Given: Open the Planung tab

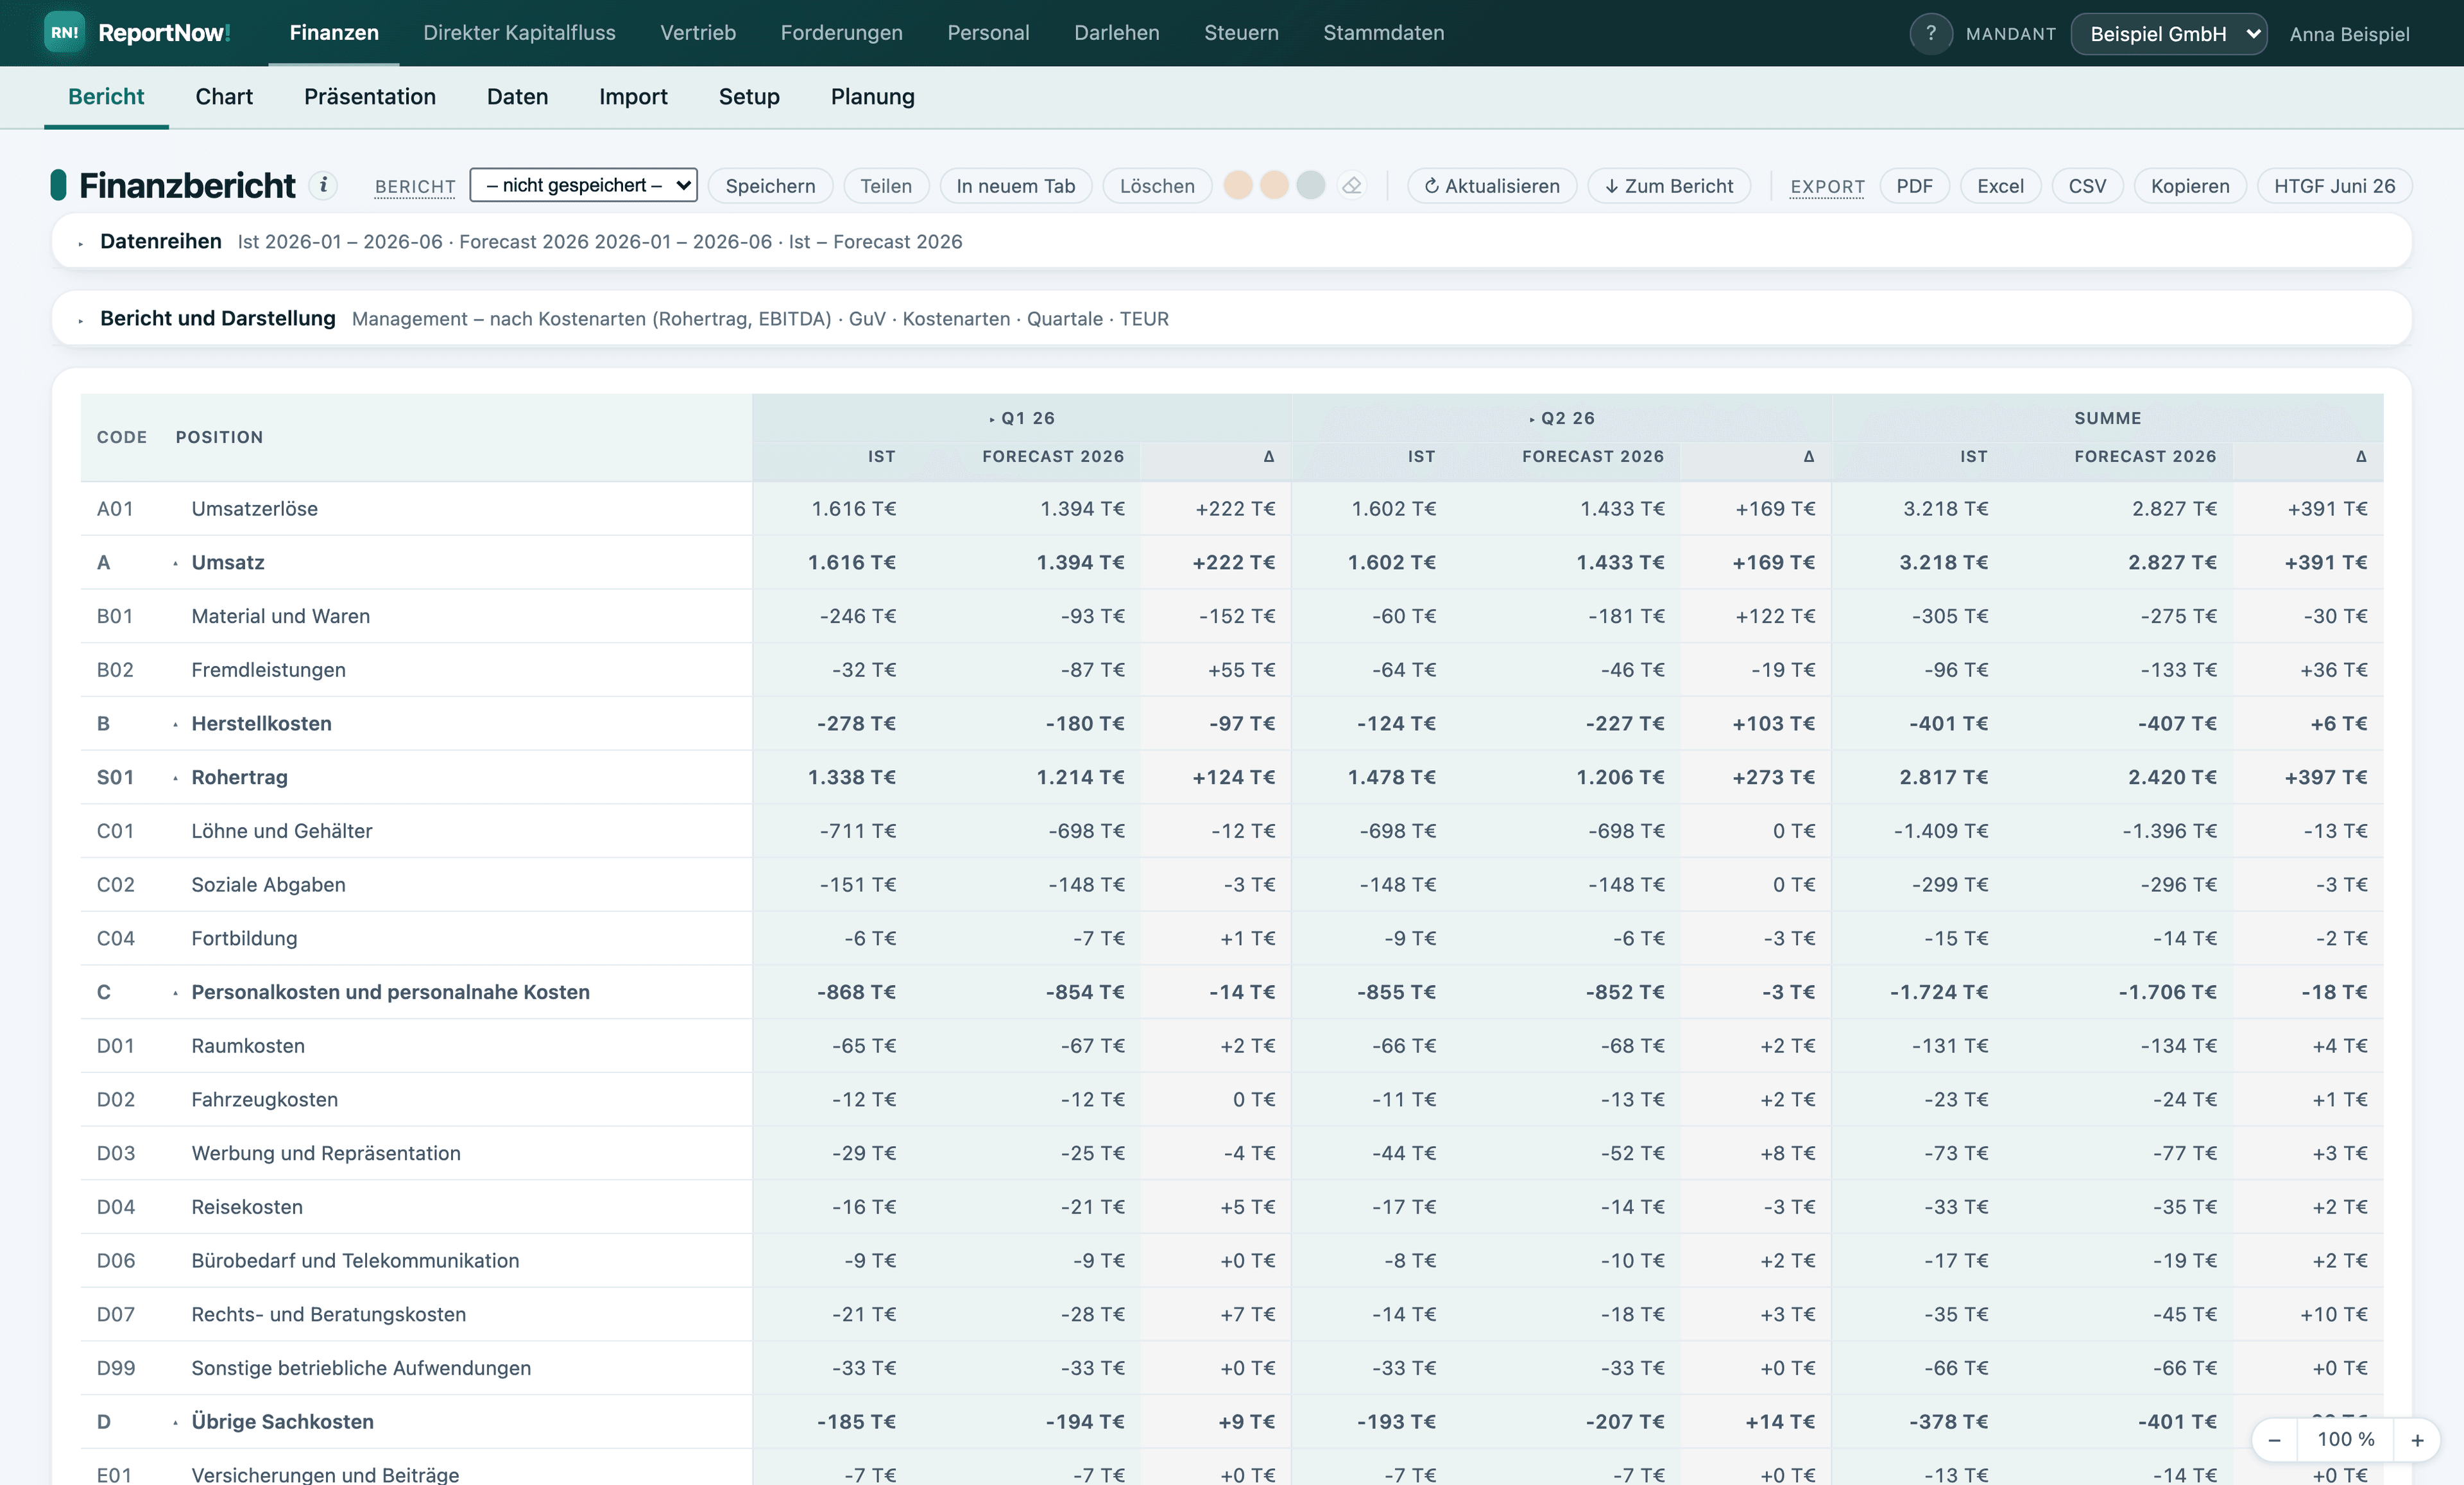Looking at the screenshot, I should (x=872, y=97).
